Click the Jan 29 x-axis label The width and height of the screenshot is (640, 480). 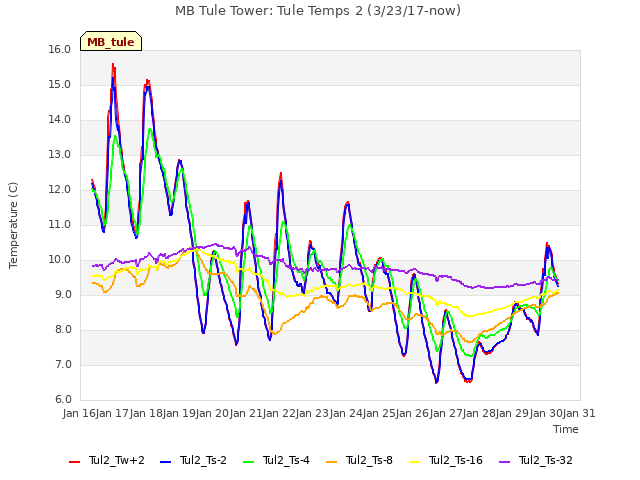(513, 414)
